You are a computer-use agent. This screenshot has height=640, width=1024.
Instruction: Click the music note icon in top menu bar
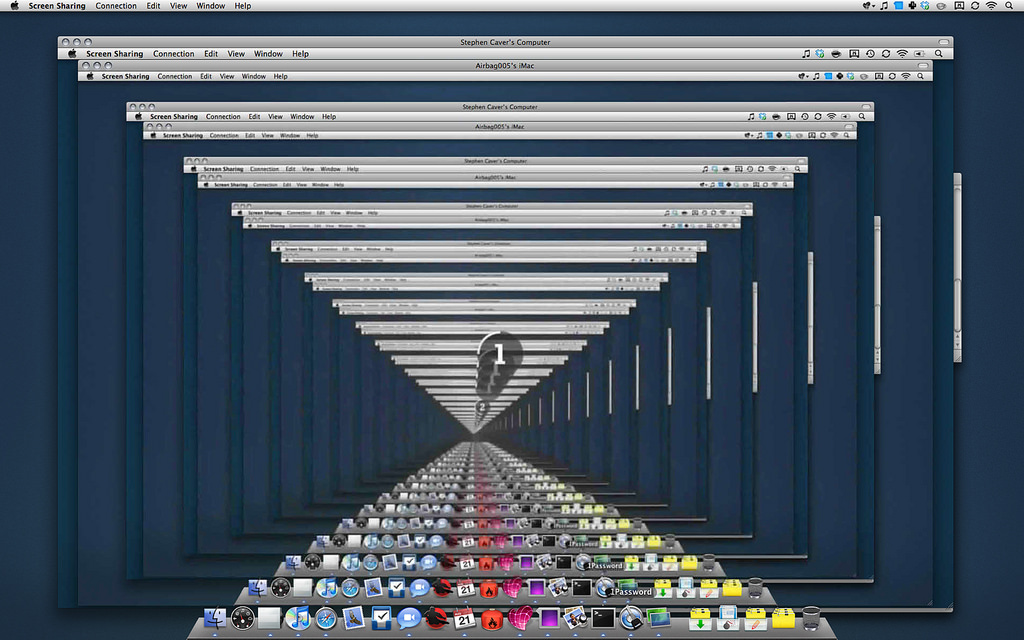884,6
